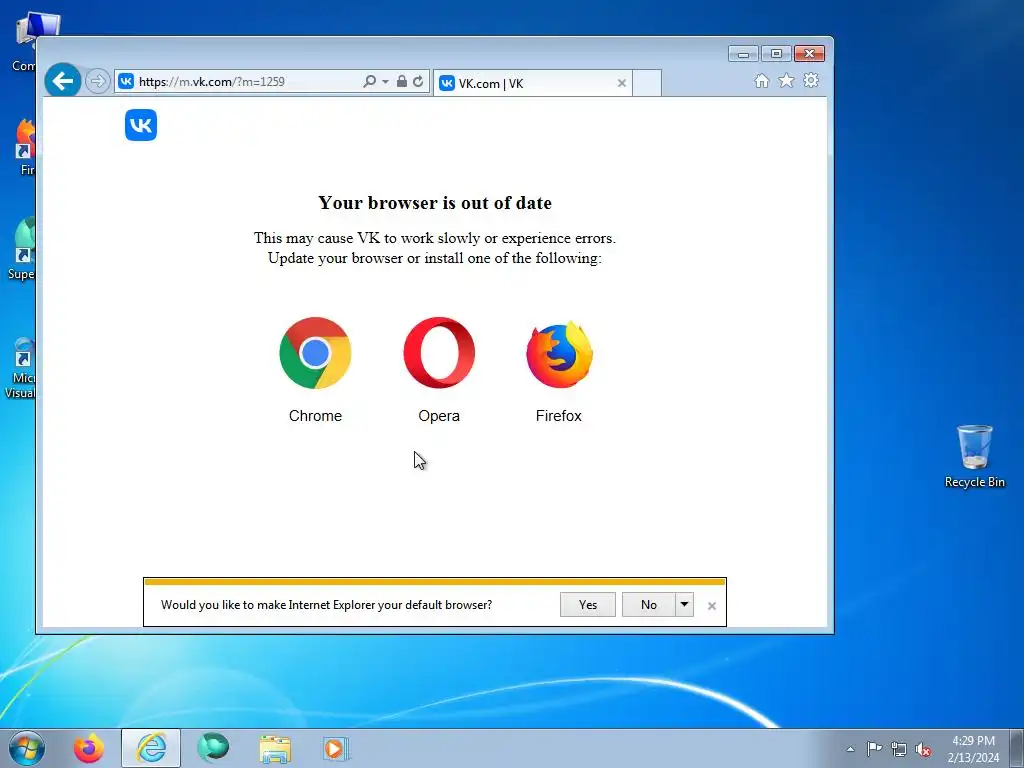Show hidden tray icons arrow

point(850,749)
